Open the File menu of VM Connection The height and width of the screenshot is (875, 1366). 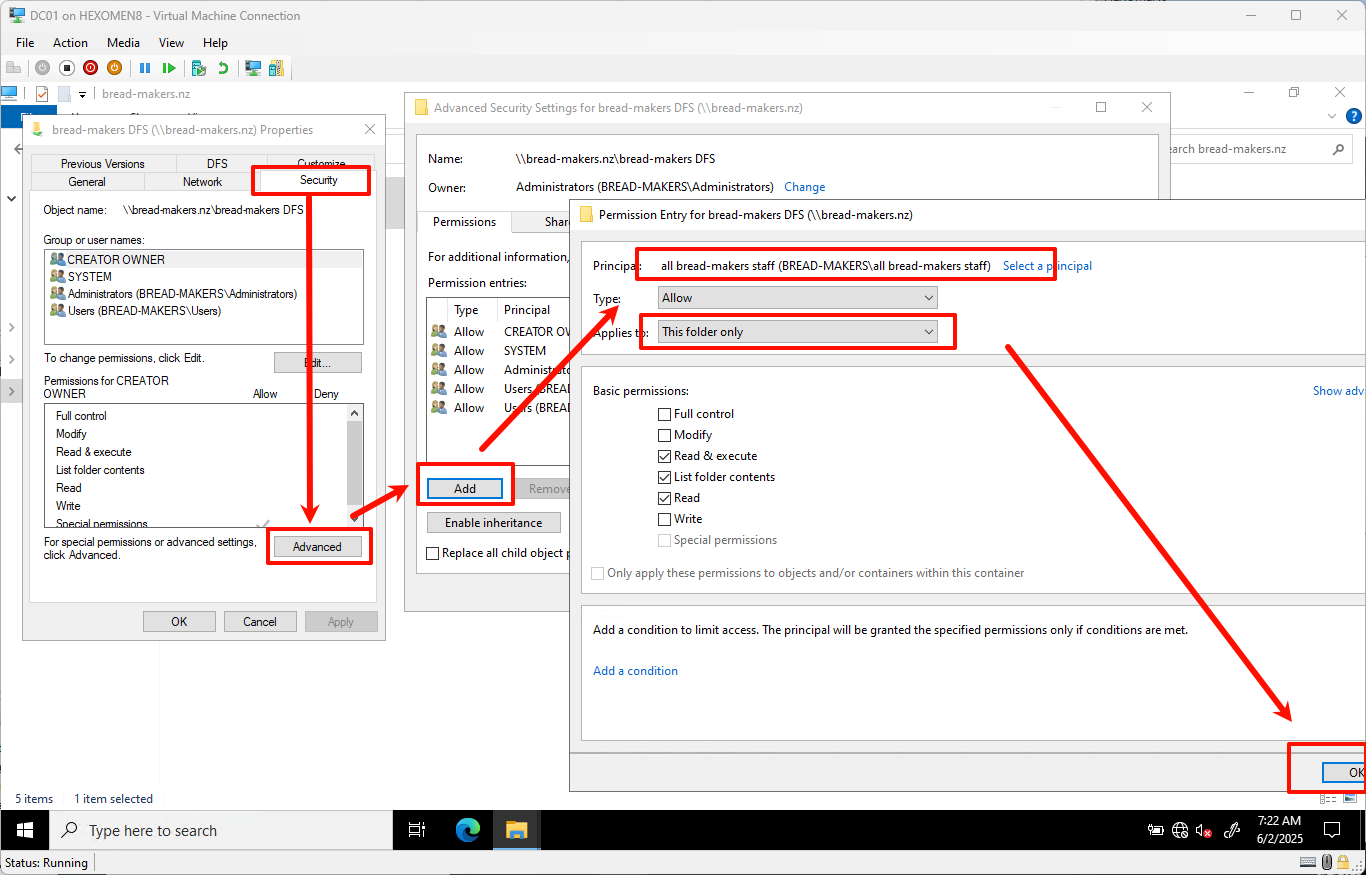25,43
